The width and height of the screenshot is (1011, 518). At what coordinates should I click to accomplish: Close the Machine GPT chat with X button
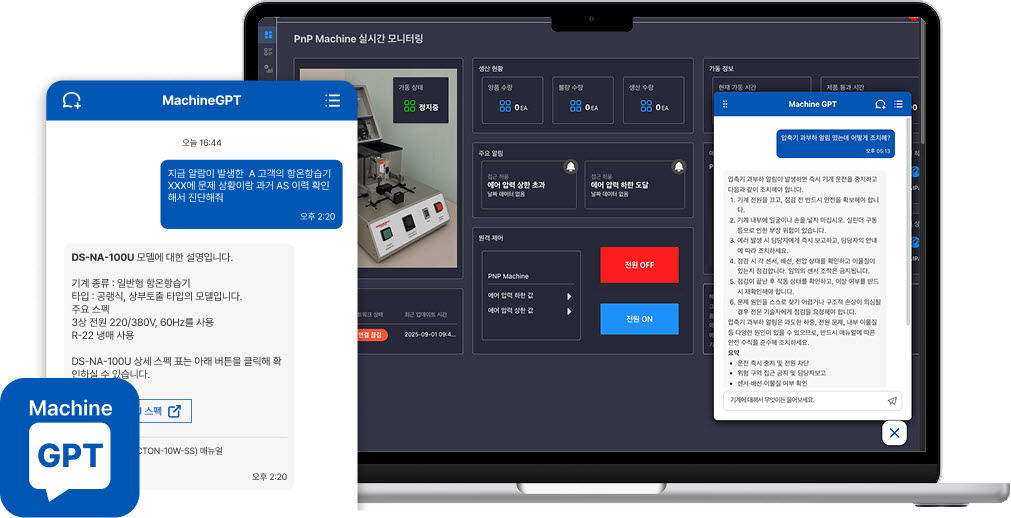click(x=894, y=433)
